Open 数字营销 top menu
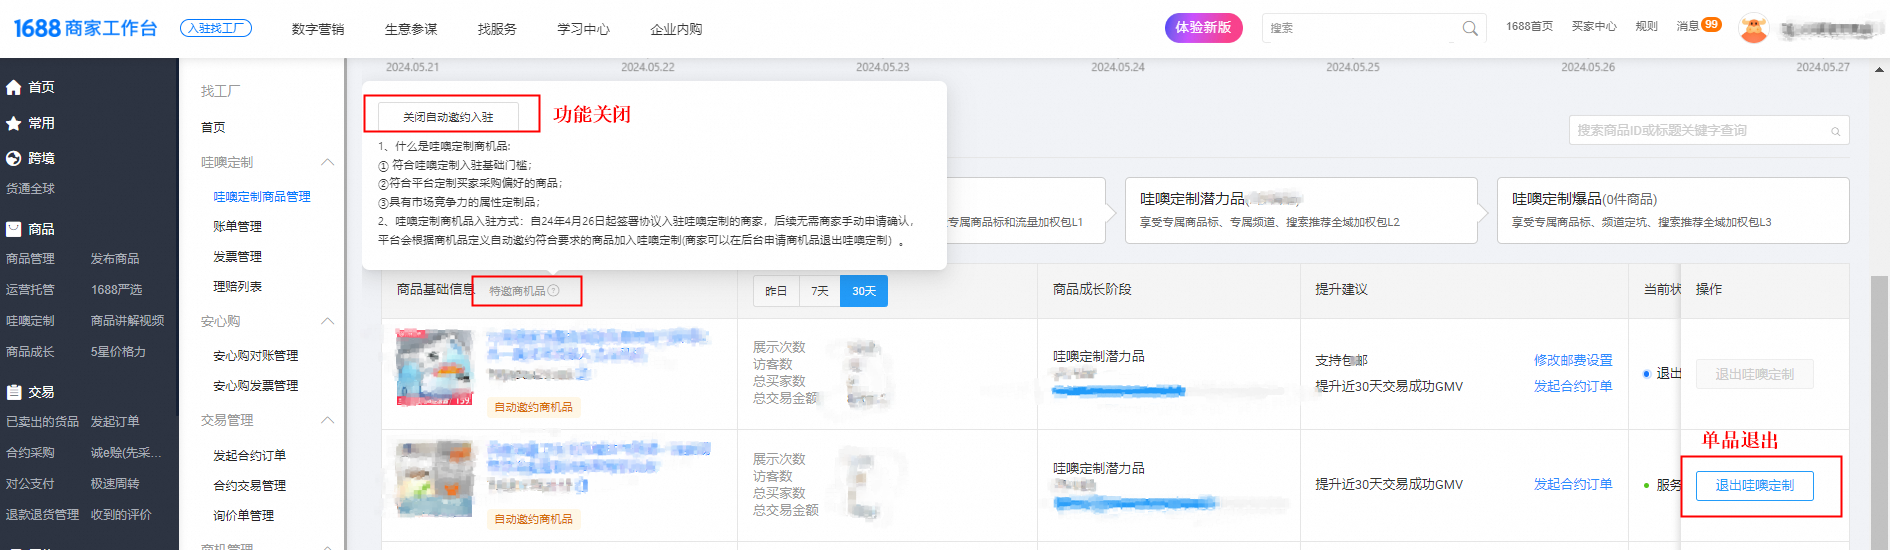Image resolution: width=1890 pixels, height=550 pixels. [318, 29]
